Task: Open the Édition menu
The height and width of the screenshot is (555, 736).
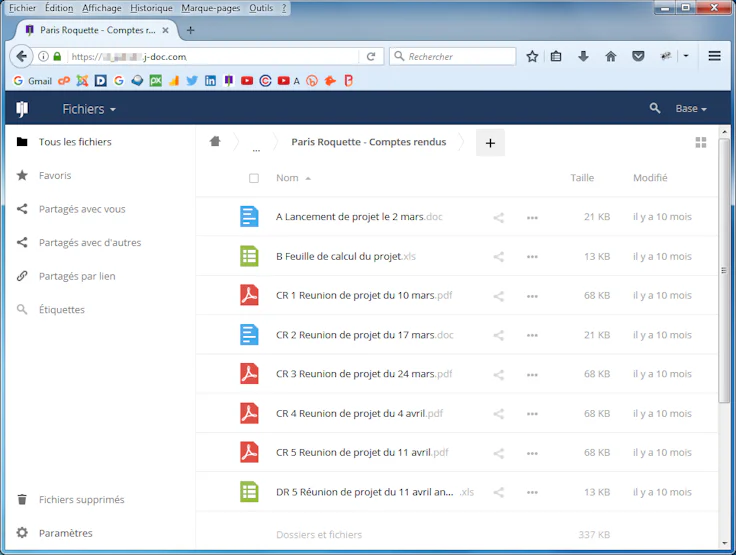Action: [x=59, y=8]
